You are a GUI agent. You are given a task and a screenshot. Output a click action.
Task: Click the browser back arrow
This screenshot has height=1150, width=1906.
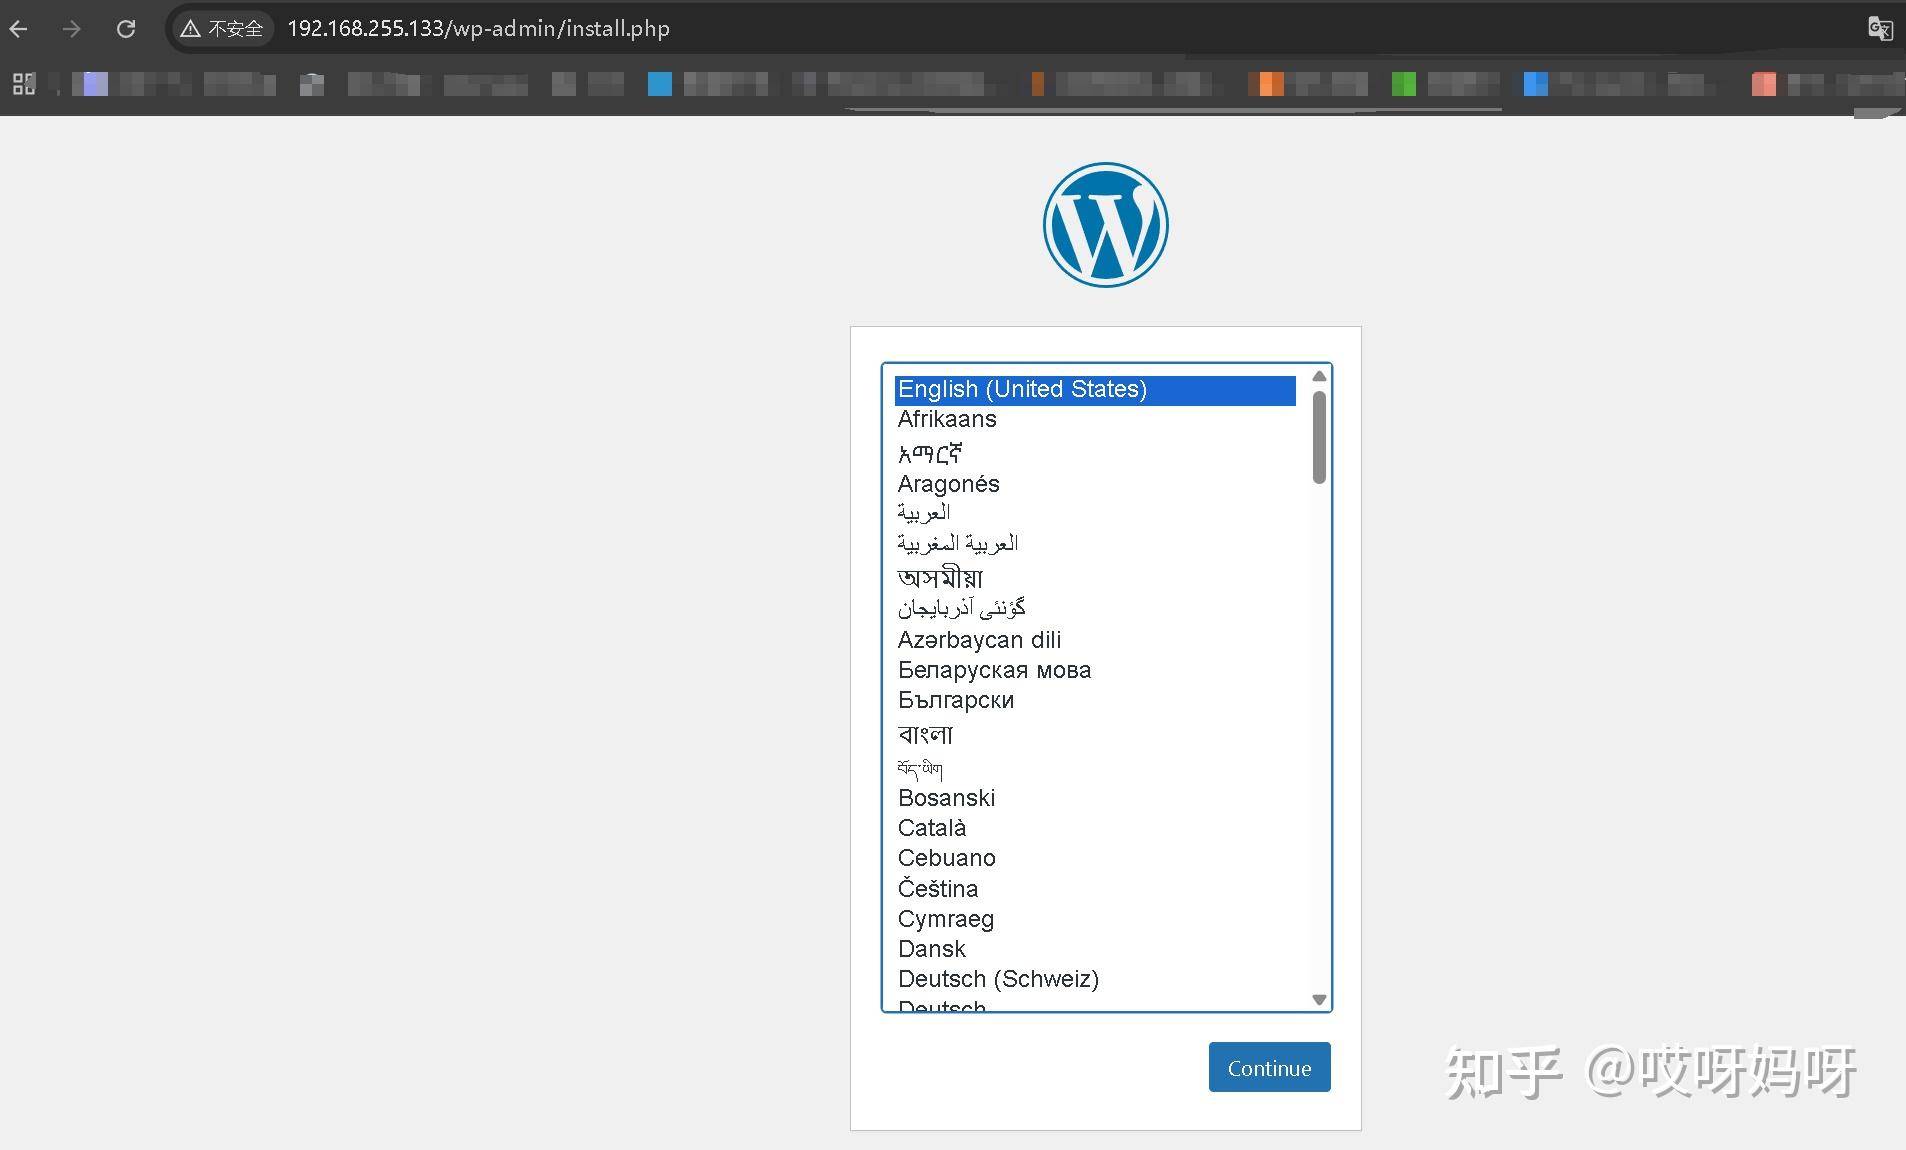point(19,29)
